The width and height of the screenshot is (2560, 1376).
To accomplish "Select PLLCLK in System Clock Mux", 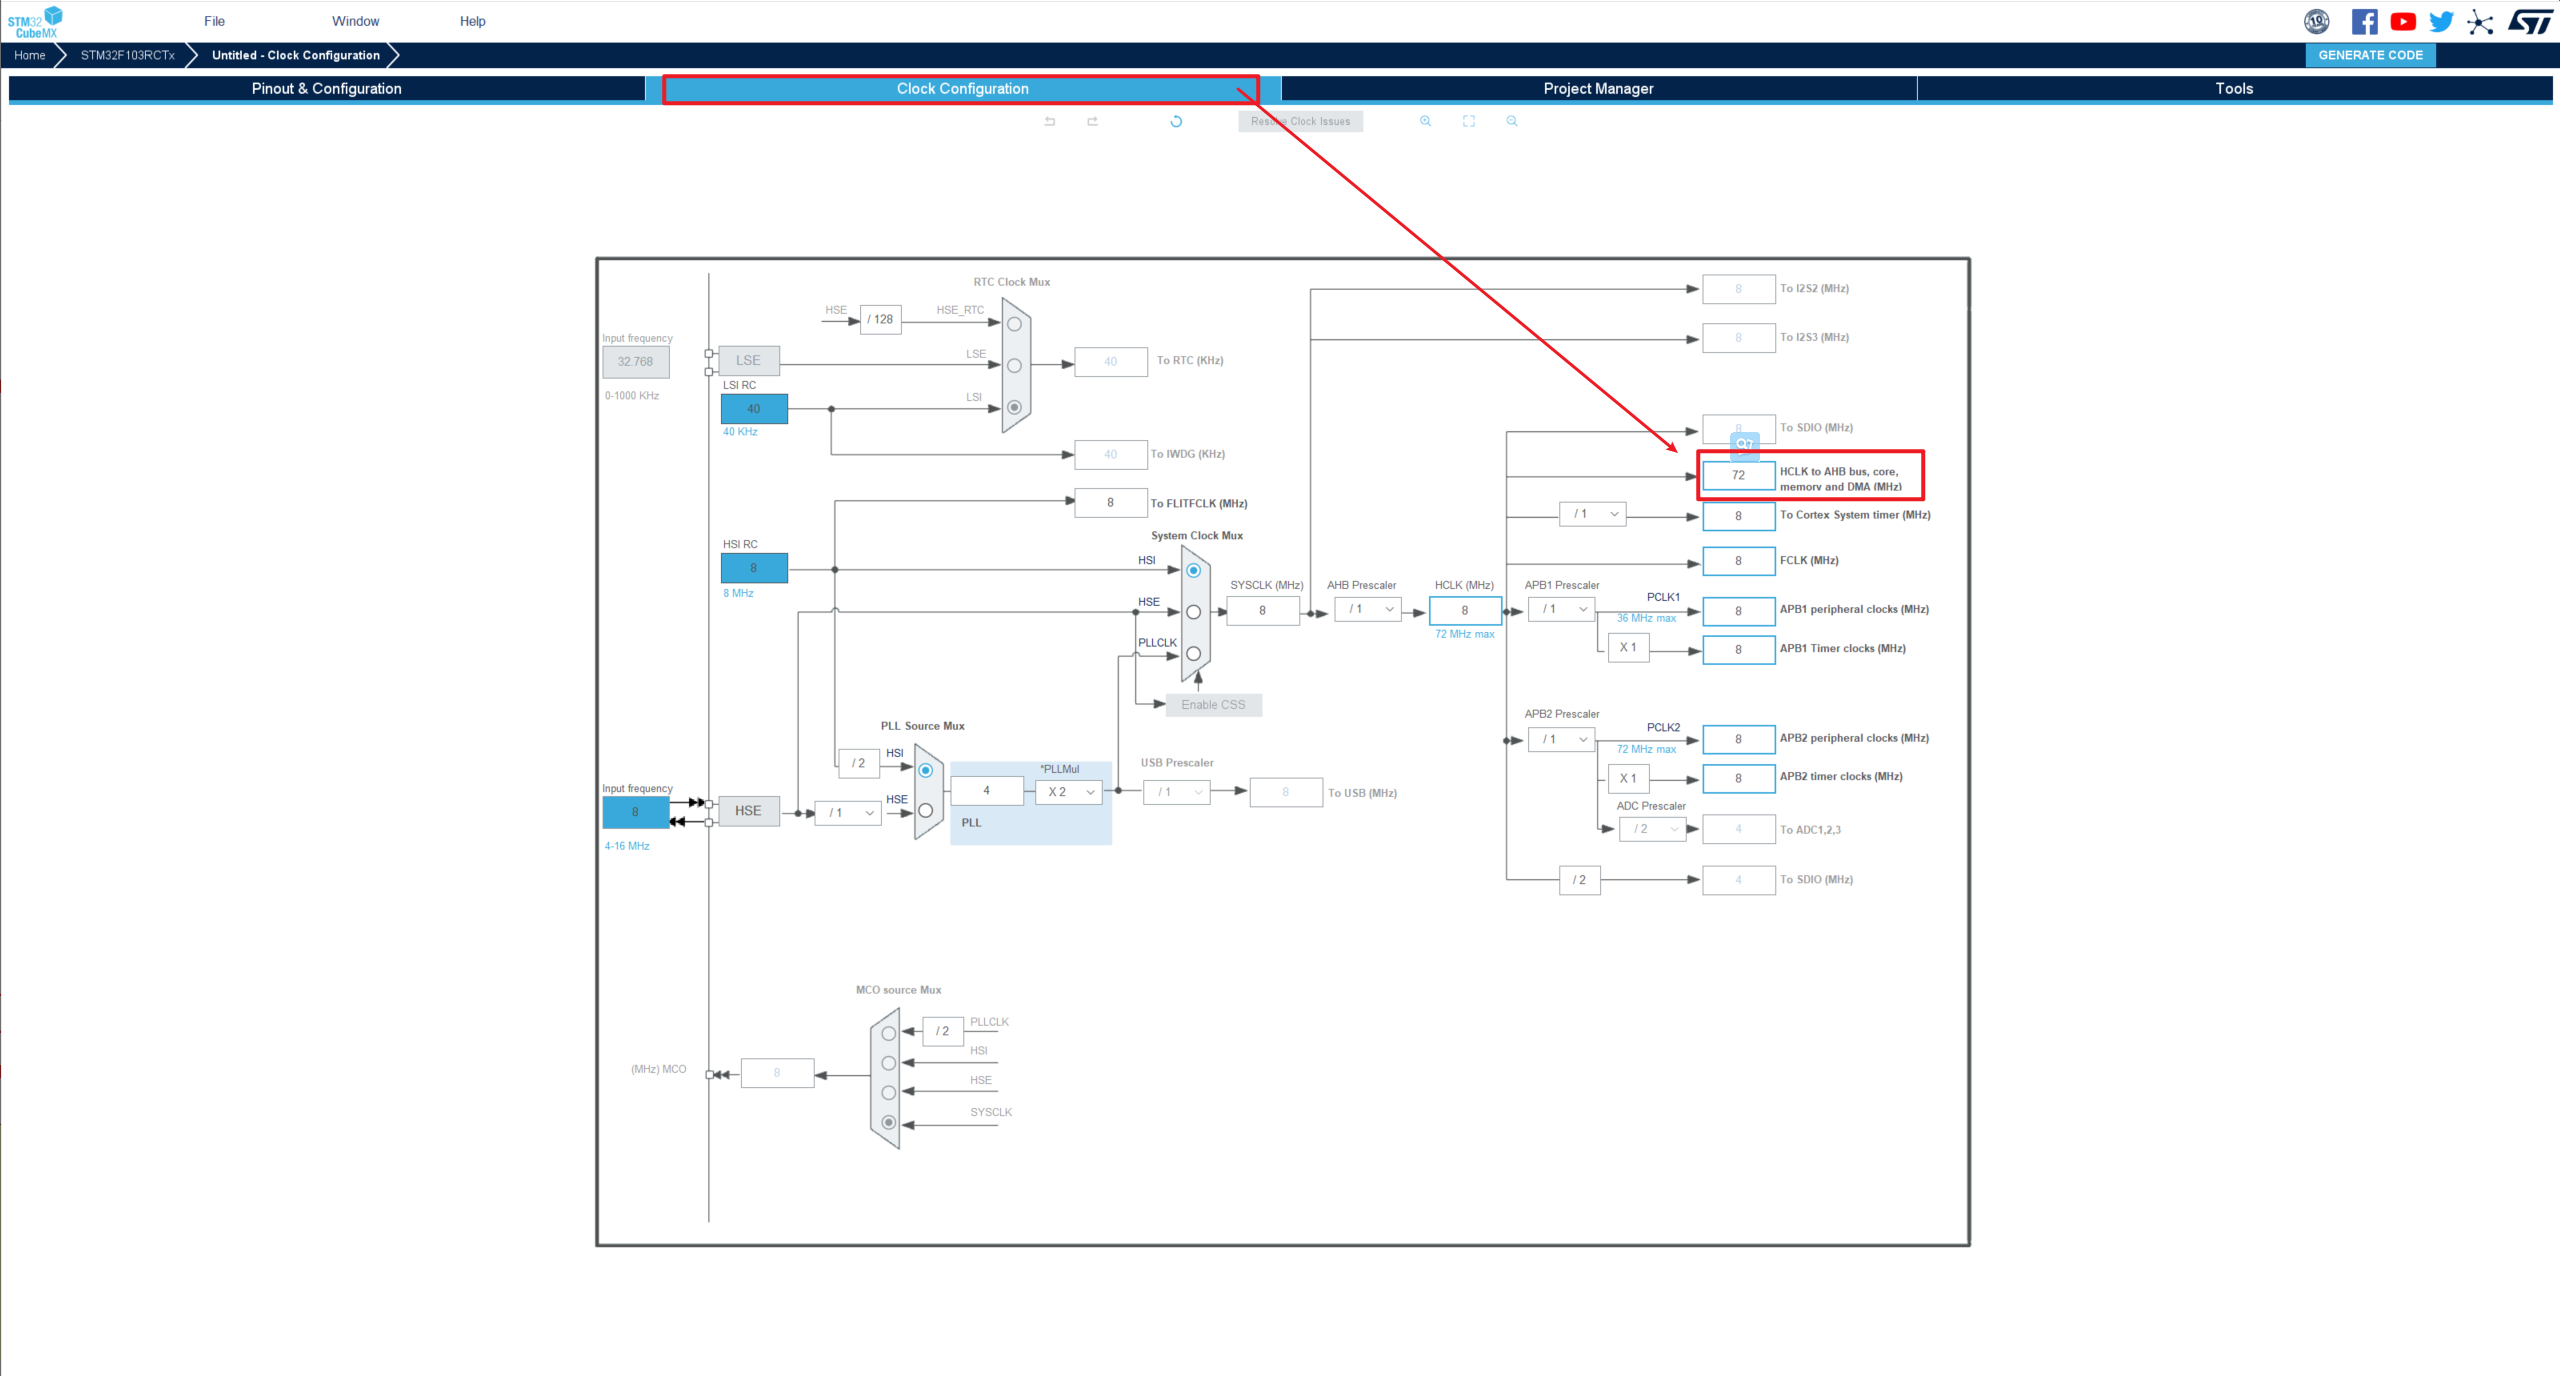I will pos(1193,653).
